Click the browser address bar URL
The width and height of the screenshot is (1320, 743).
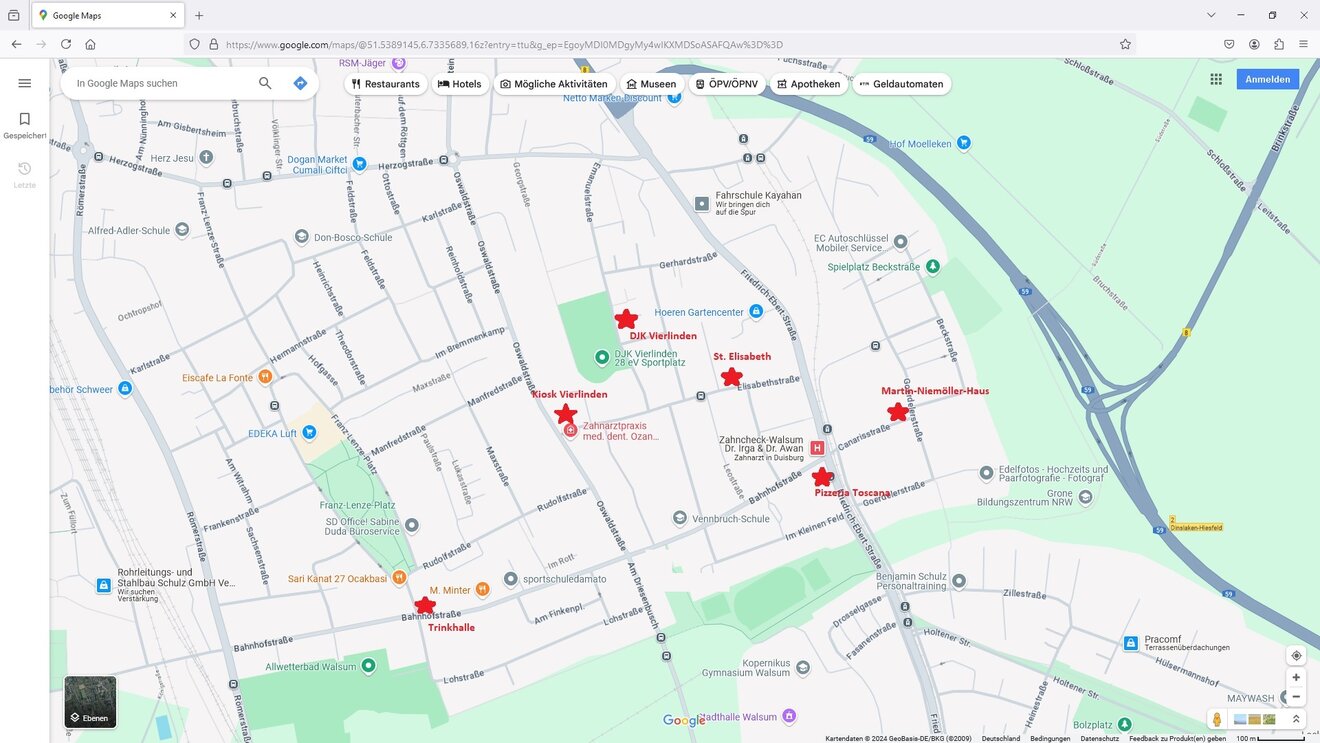pos(504,44)
